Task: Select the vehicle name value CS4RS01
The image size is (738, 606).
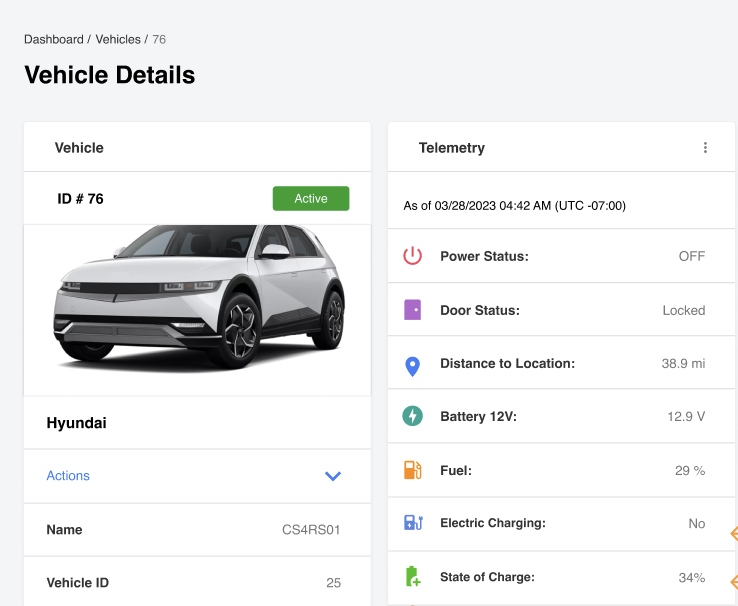Action: tap(311, 530)
